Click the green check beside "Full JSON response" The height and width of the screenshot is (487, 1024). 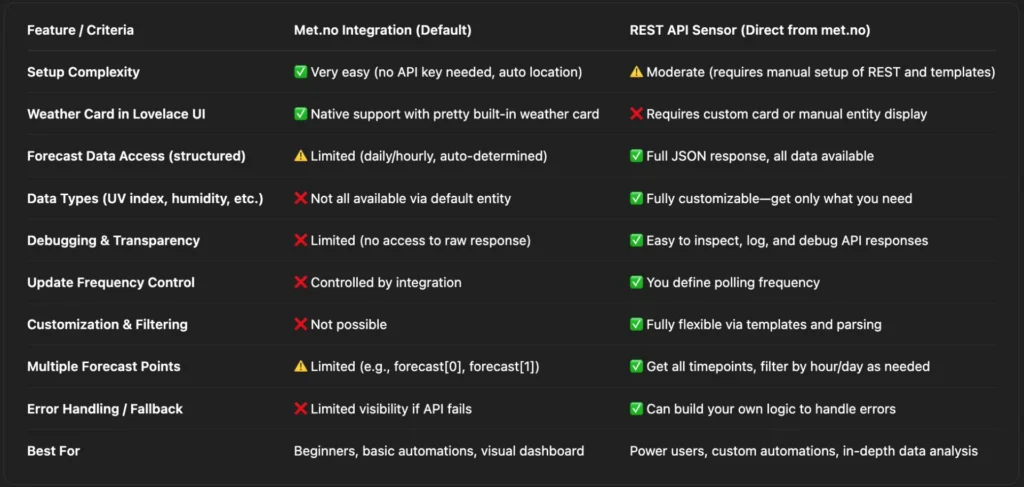pos(636,156)
